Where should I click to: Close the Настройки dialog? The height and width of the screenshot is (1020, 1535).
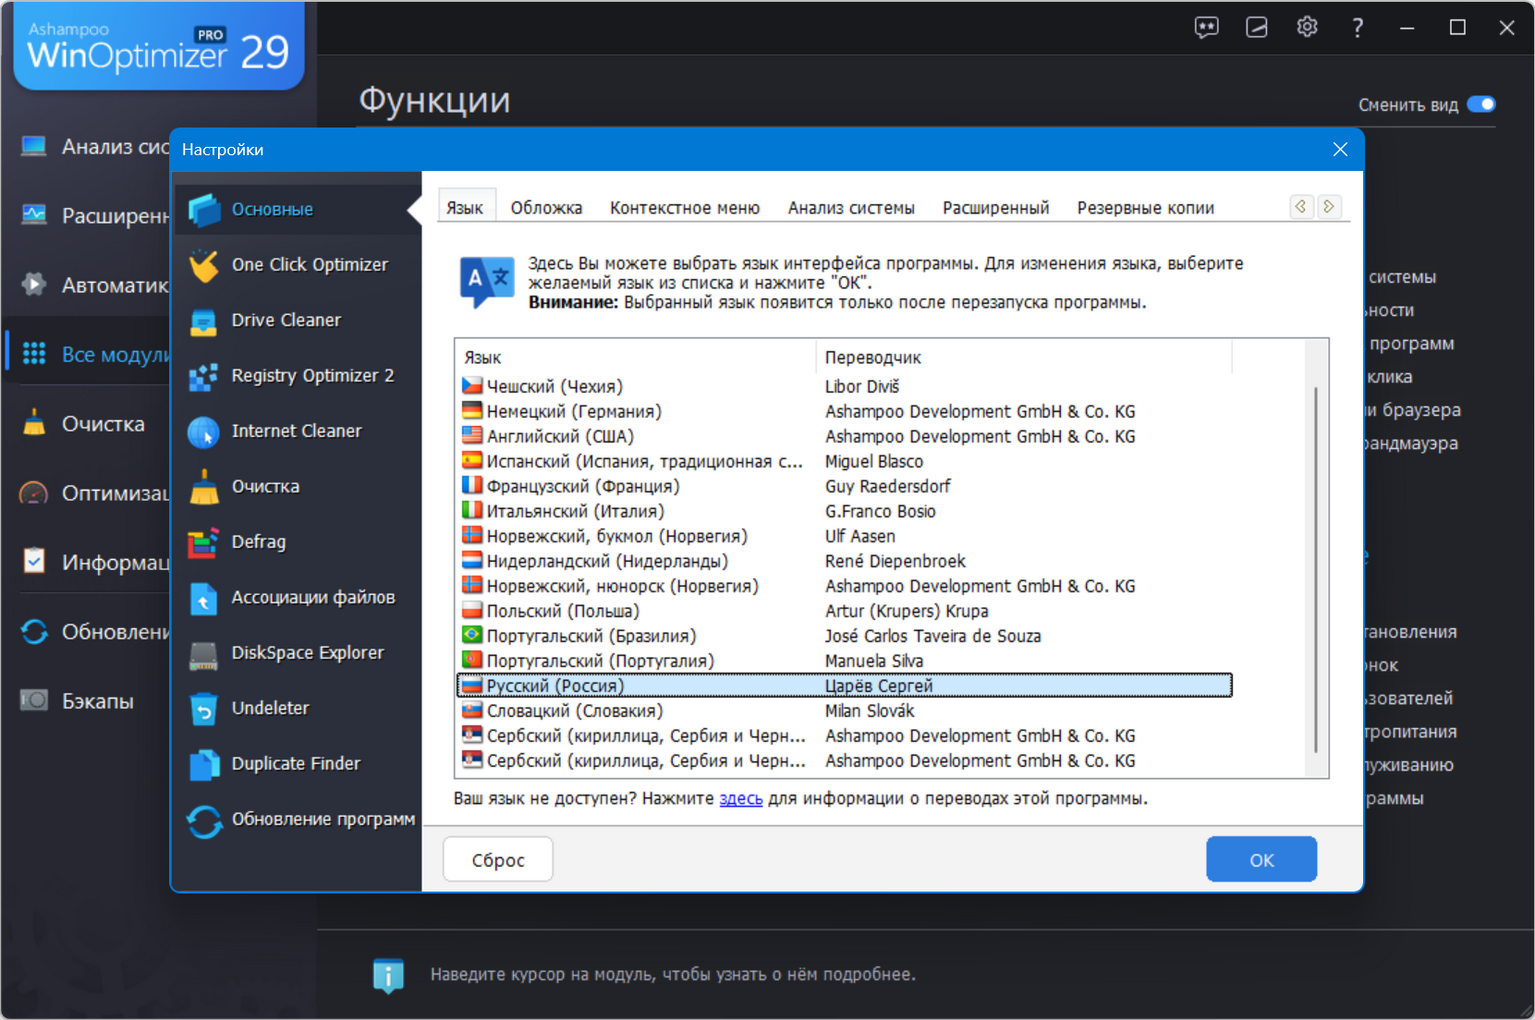(1340, 149)
